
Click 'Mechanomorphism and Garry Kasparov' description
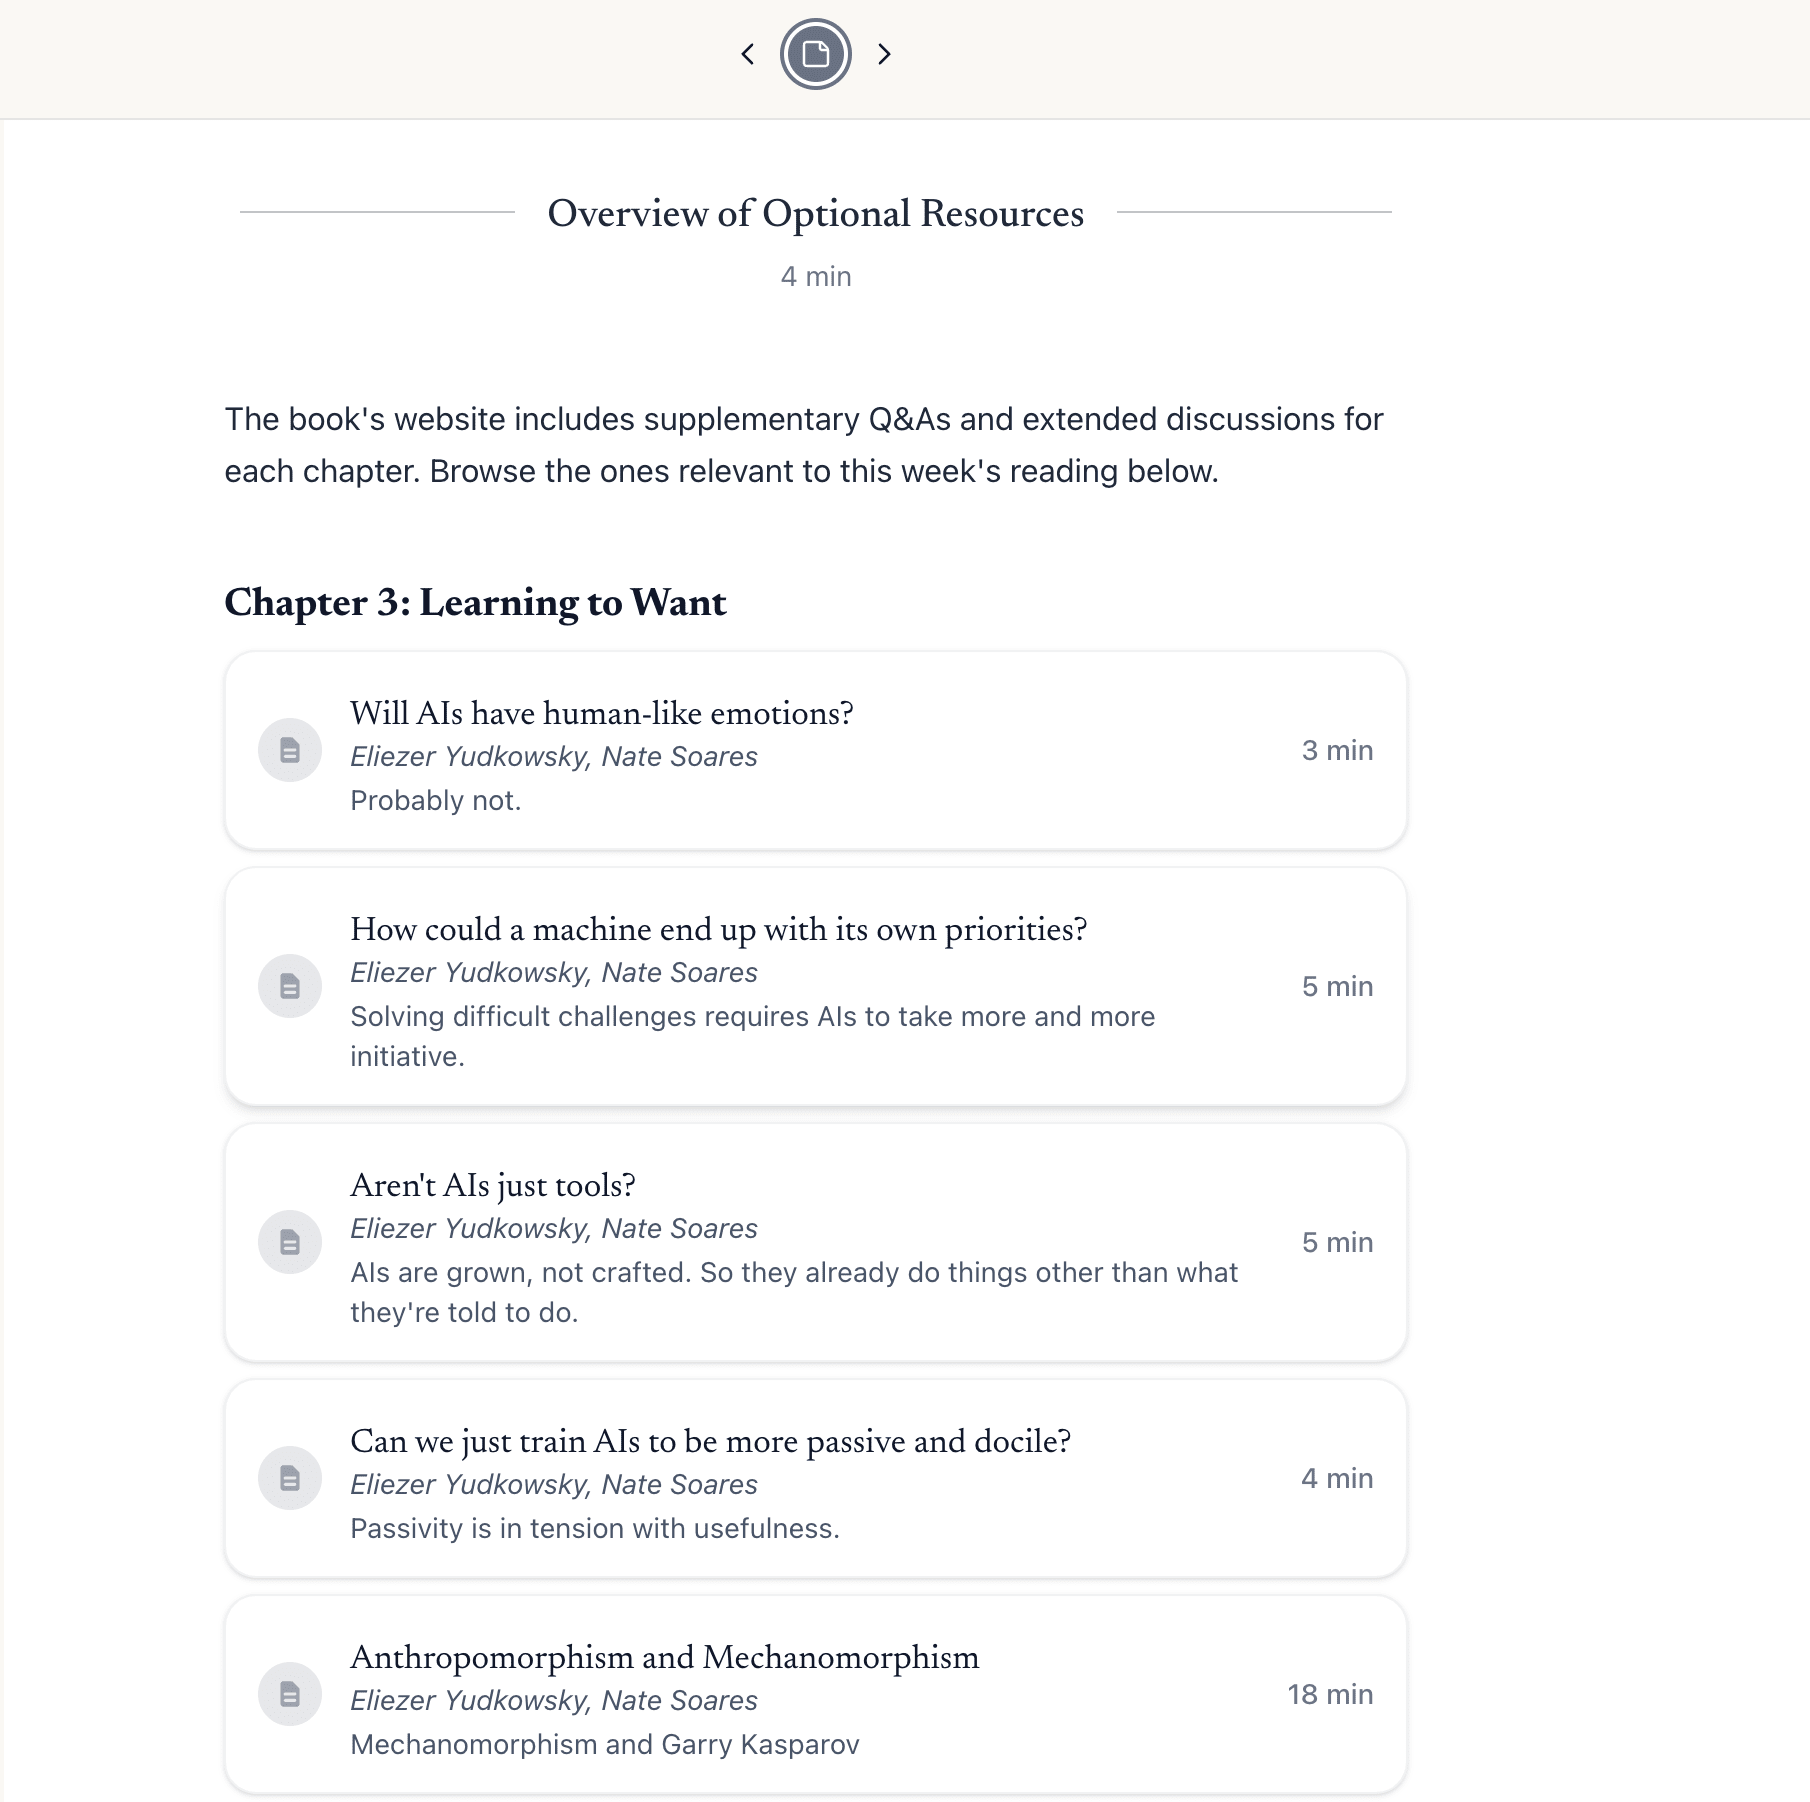point(605,1744)
